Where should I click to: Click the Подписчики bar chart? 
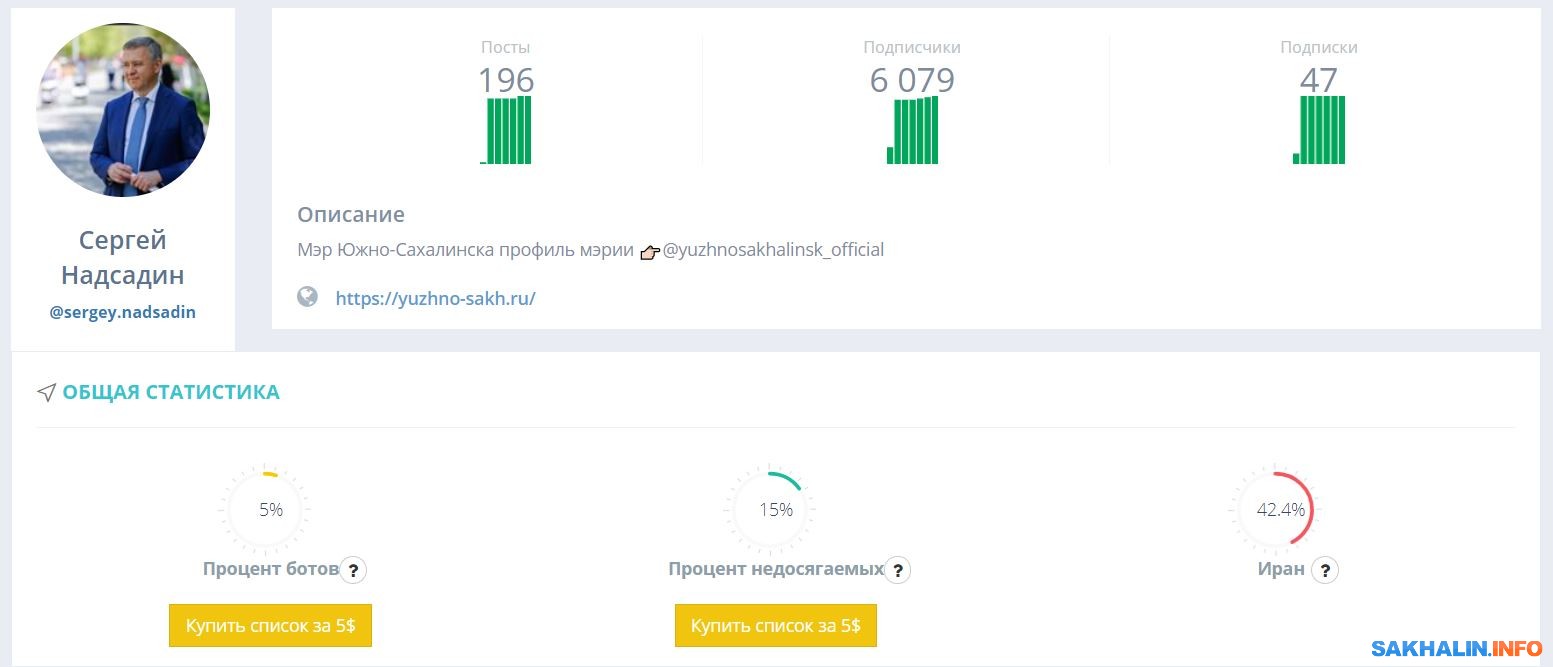pos(912,130)
